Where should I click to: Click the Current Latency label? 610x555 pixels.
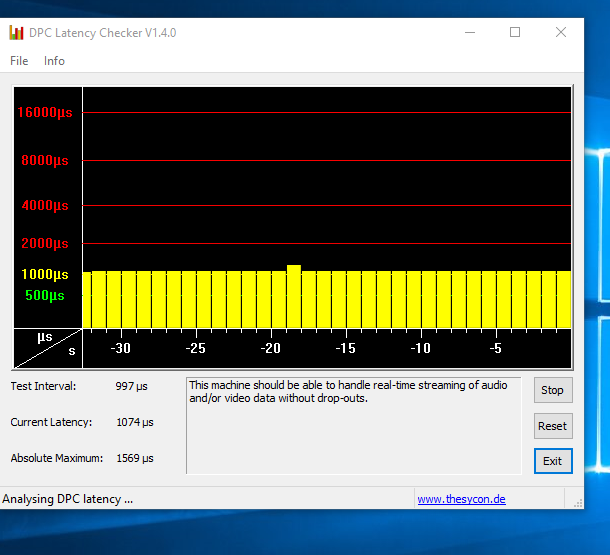coord(51,422)
